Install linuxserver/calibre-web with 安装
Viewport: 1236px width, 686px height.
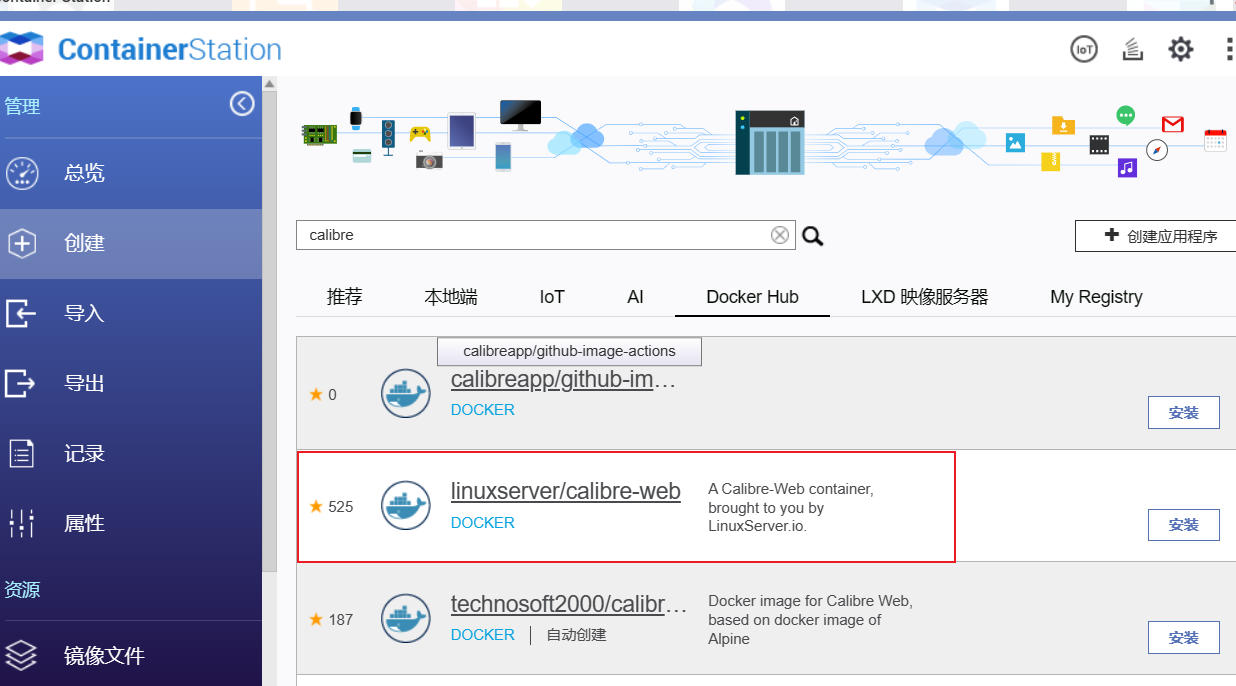tap(1184, 524)
